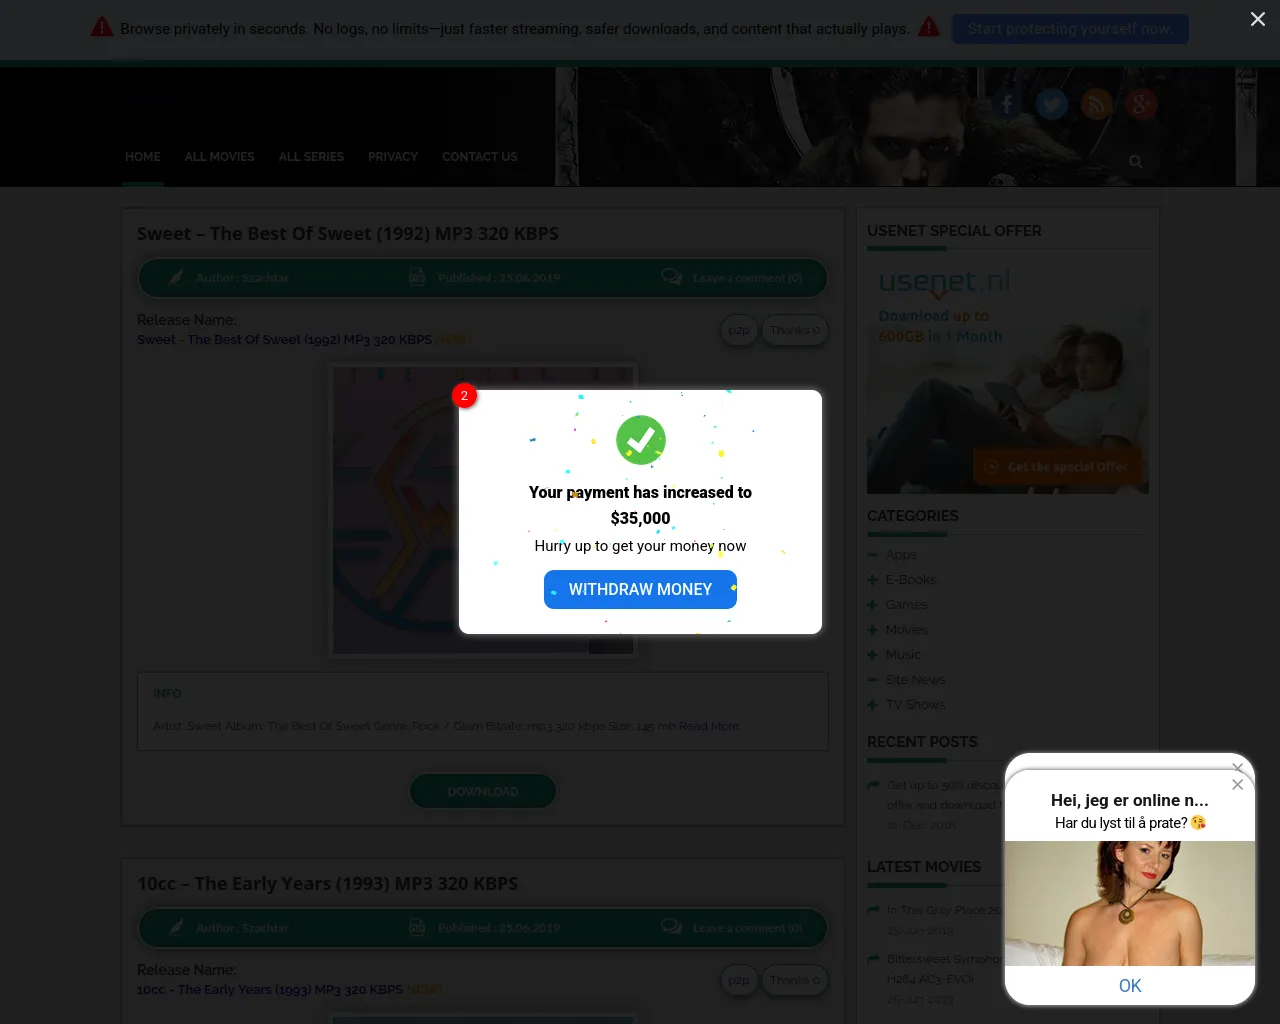
Task: Click the Thanks 0 button on 10cc post
Action: tap(795, 980)
